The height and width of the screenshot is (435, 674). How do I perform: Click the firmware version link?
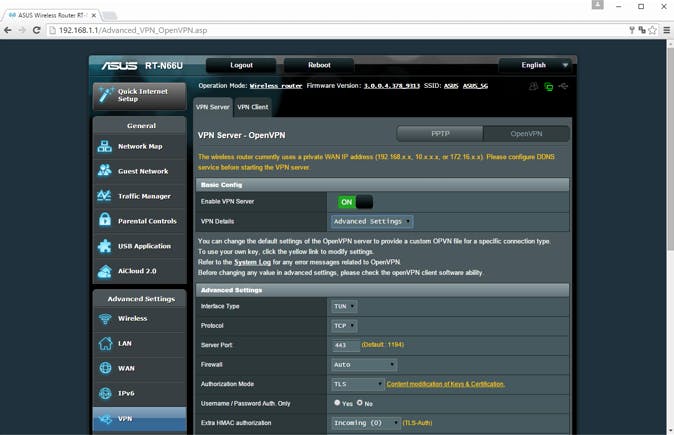click(x=392, y=86)
